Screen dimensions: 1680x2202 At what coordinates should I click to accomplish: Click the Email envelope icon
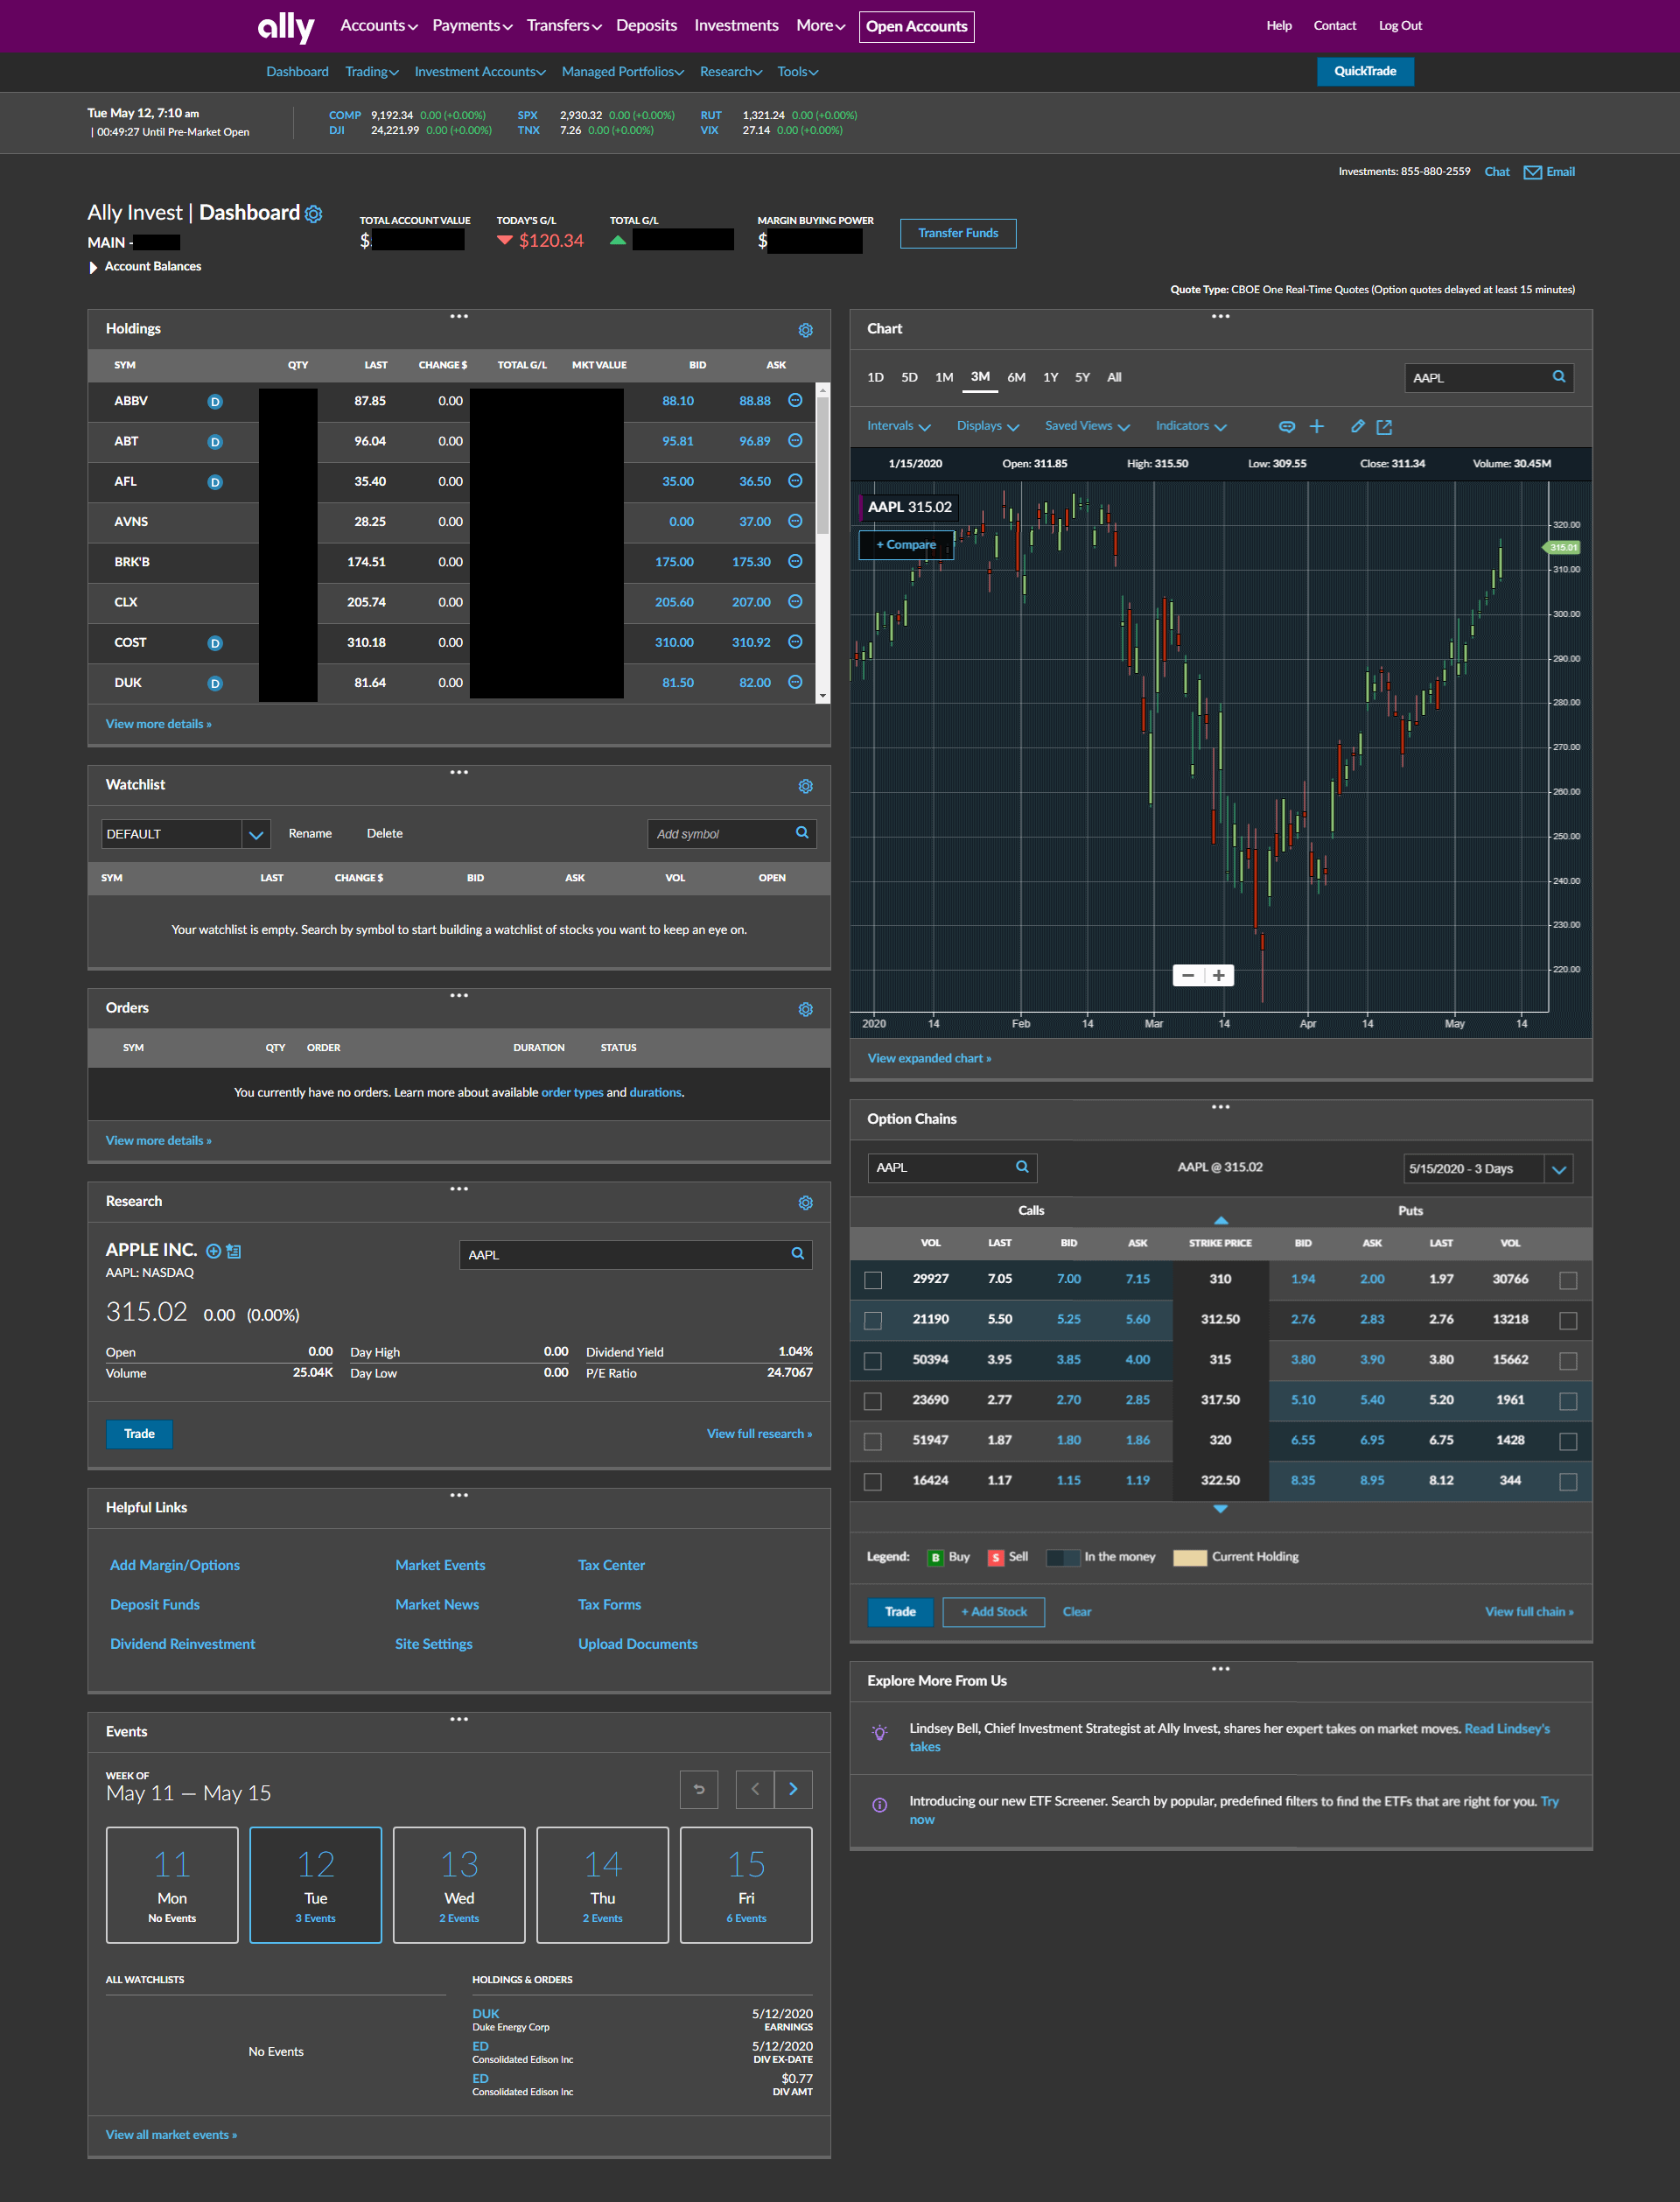pos(1531,172)
